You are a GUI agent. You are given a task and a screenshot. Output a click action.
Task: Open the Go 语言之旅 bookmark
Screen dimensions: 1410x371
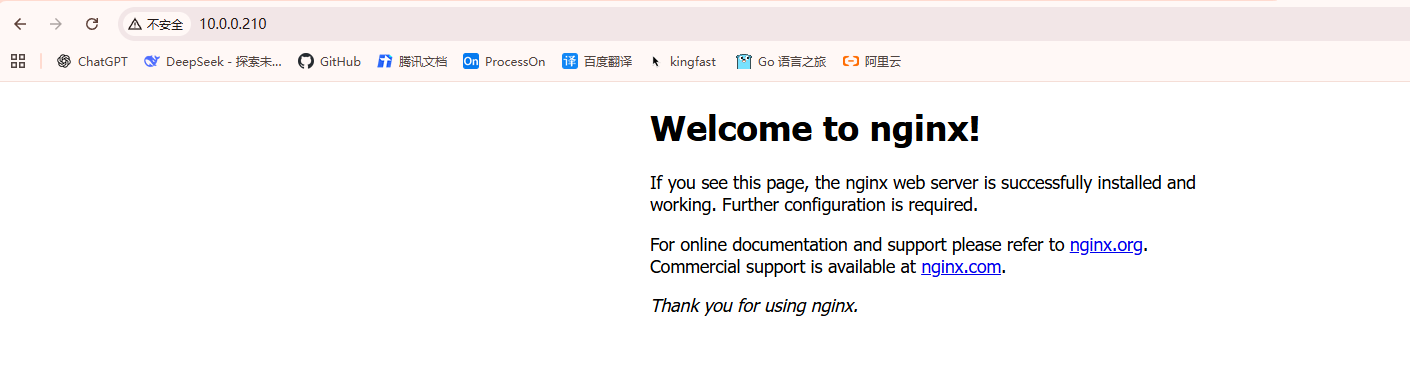click(781, 61)
